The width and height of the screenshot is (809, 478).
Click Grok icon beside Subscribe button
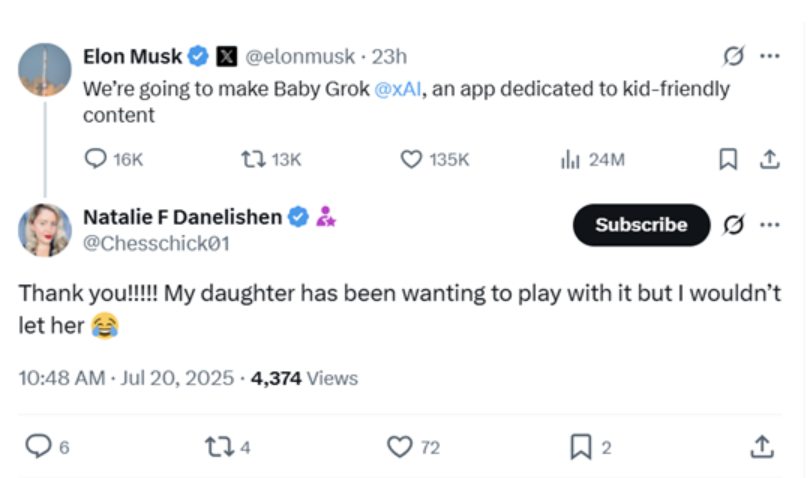(733, 225)
